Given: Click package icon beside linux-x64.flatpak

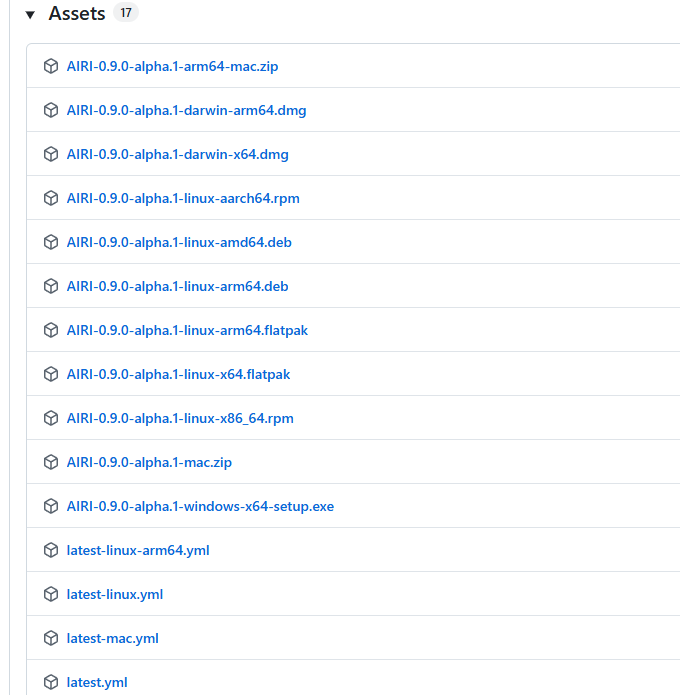Looking at the screenshot, I should click(x=51, y=374).
